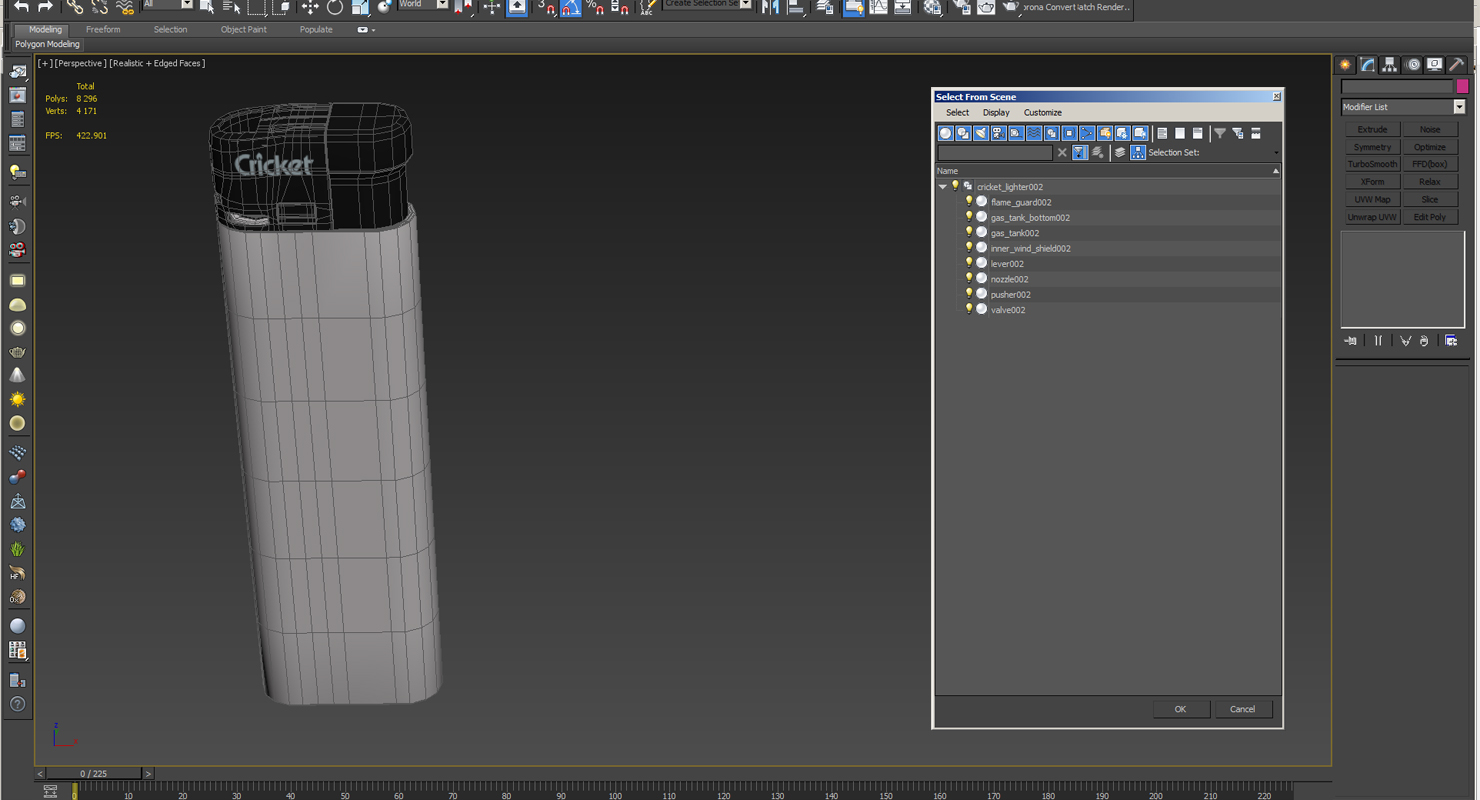This screenshot has width=1480, height=800.
Task: Clear the search field with X icon
Action: (1062, 153)
